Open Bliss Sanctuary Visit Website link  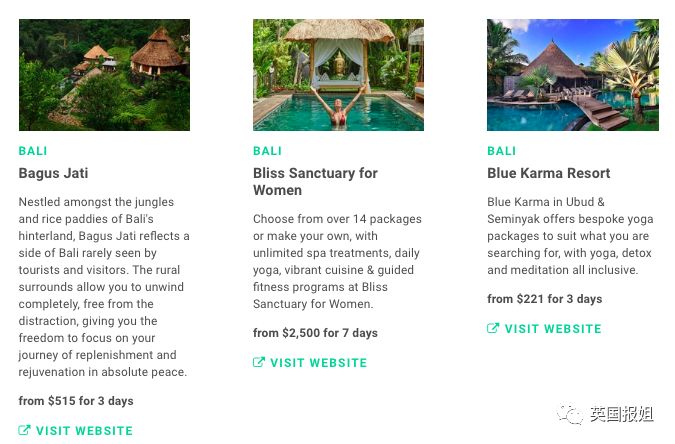310,362
